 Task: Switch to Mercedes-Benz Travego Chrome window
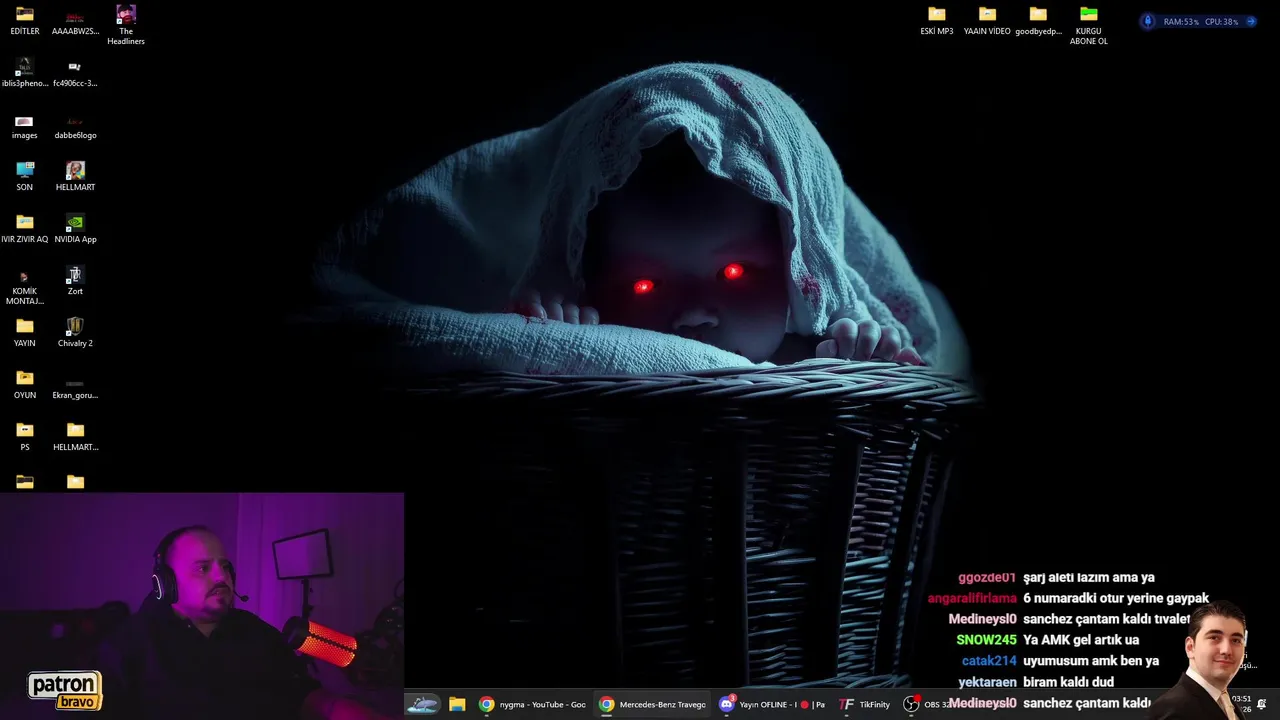652,704
